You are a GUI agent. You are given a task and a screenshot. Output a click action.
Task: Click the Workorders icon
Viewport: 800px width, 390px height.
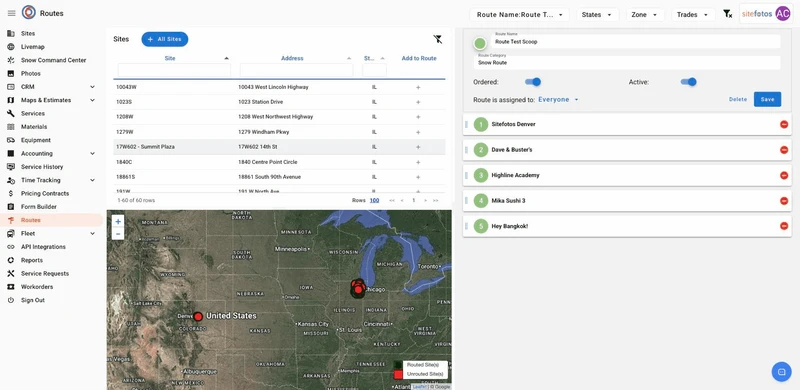coord(11,286)
